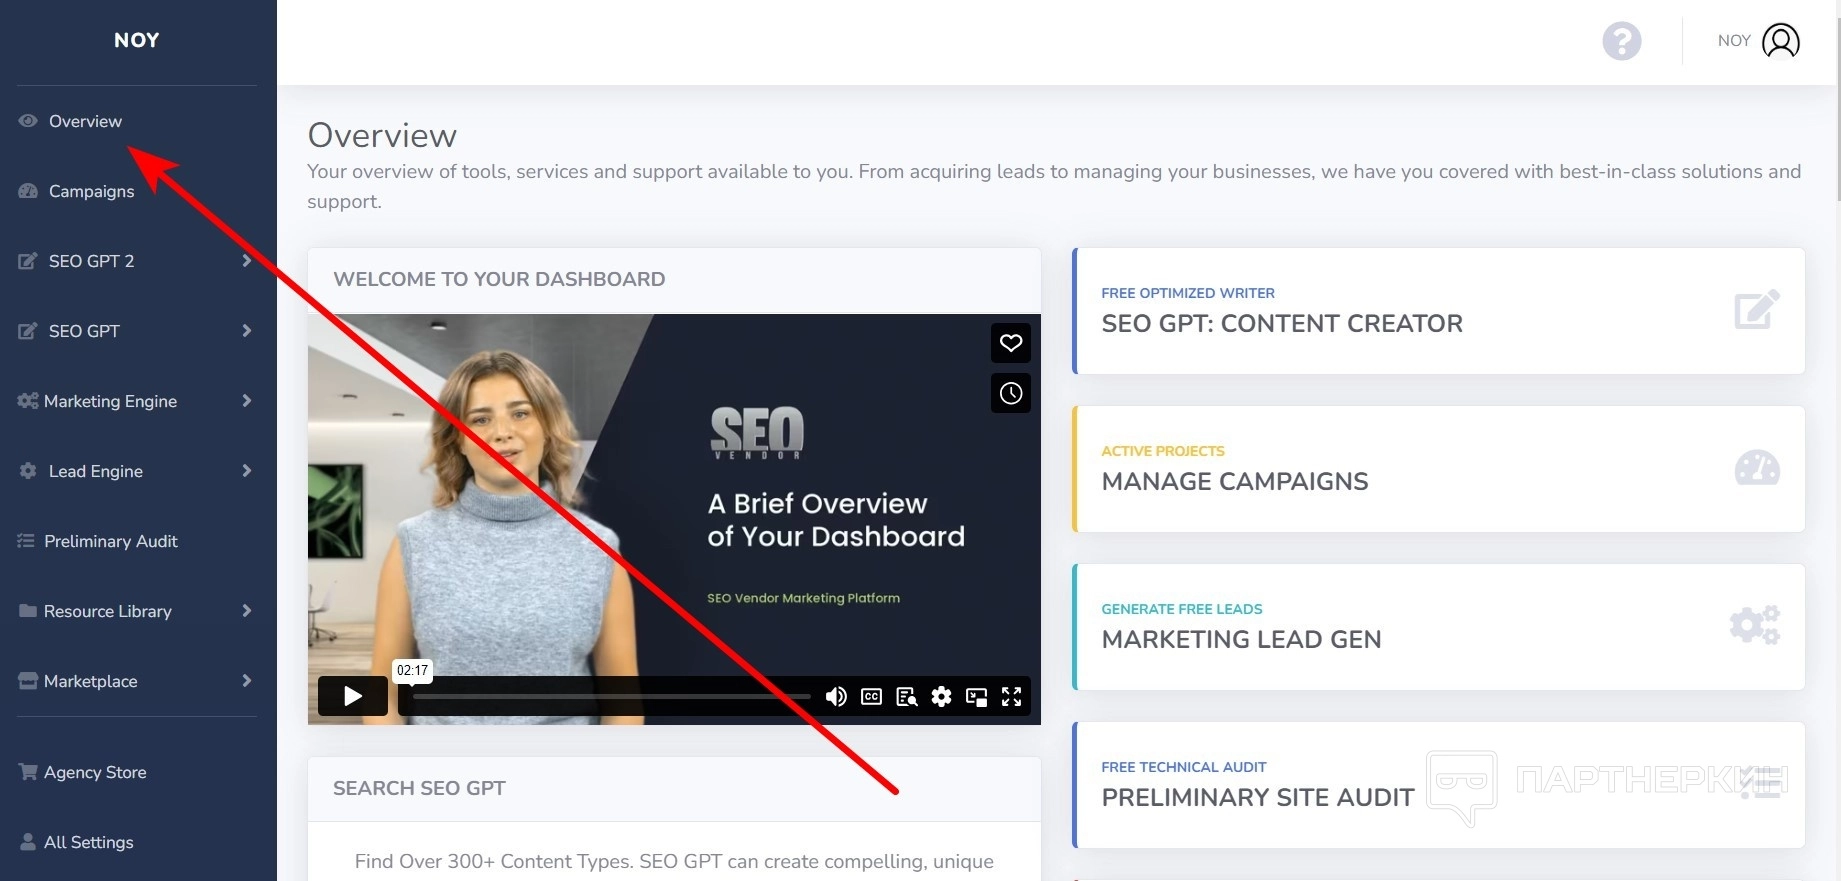Expand the Resource Library submenu chevron
1841x881 pixels.
point(246,611)
